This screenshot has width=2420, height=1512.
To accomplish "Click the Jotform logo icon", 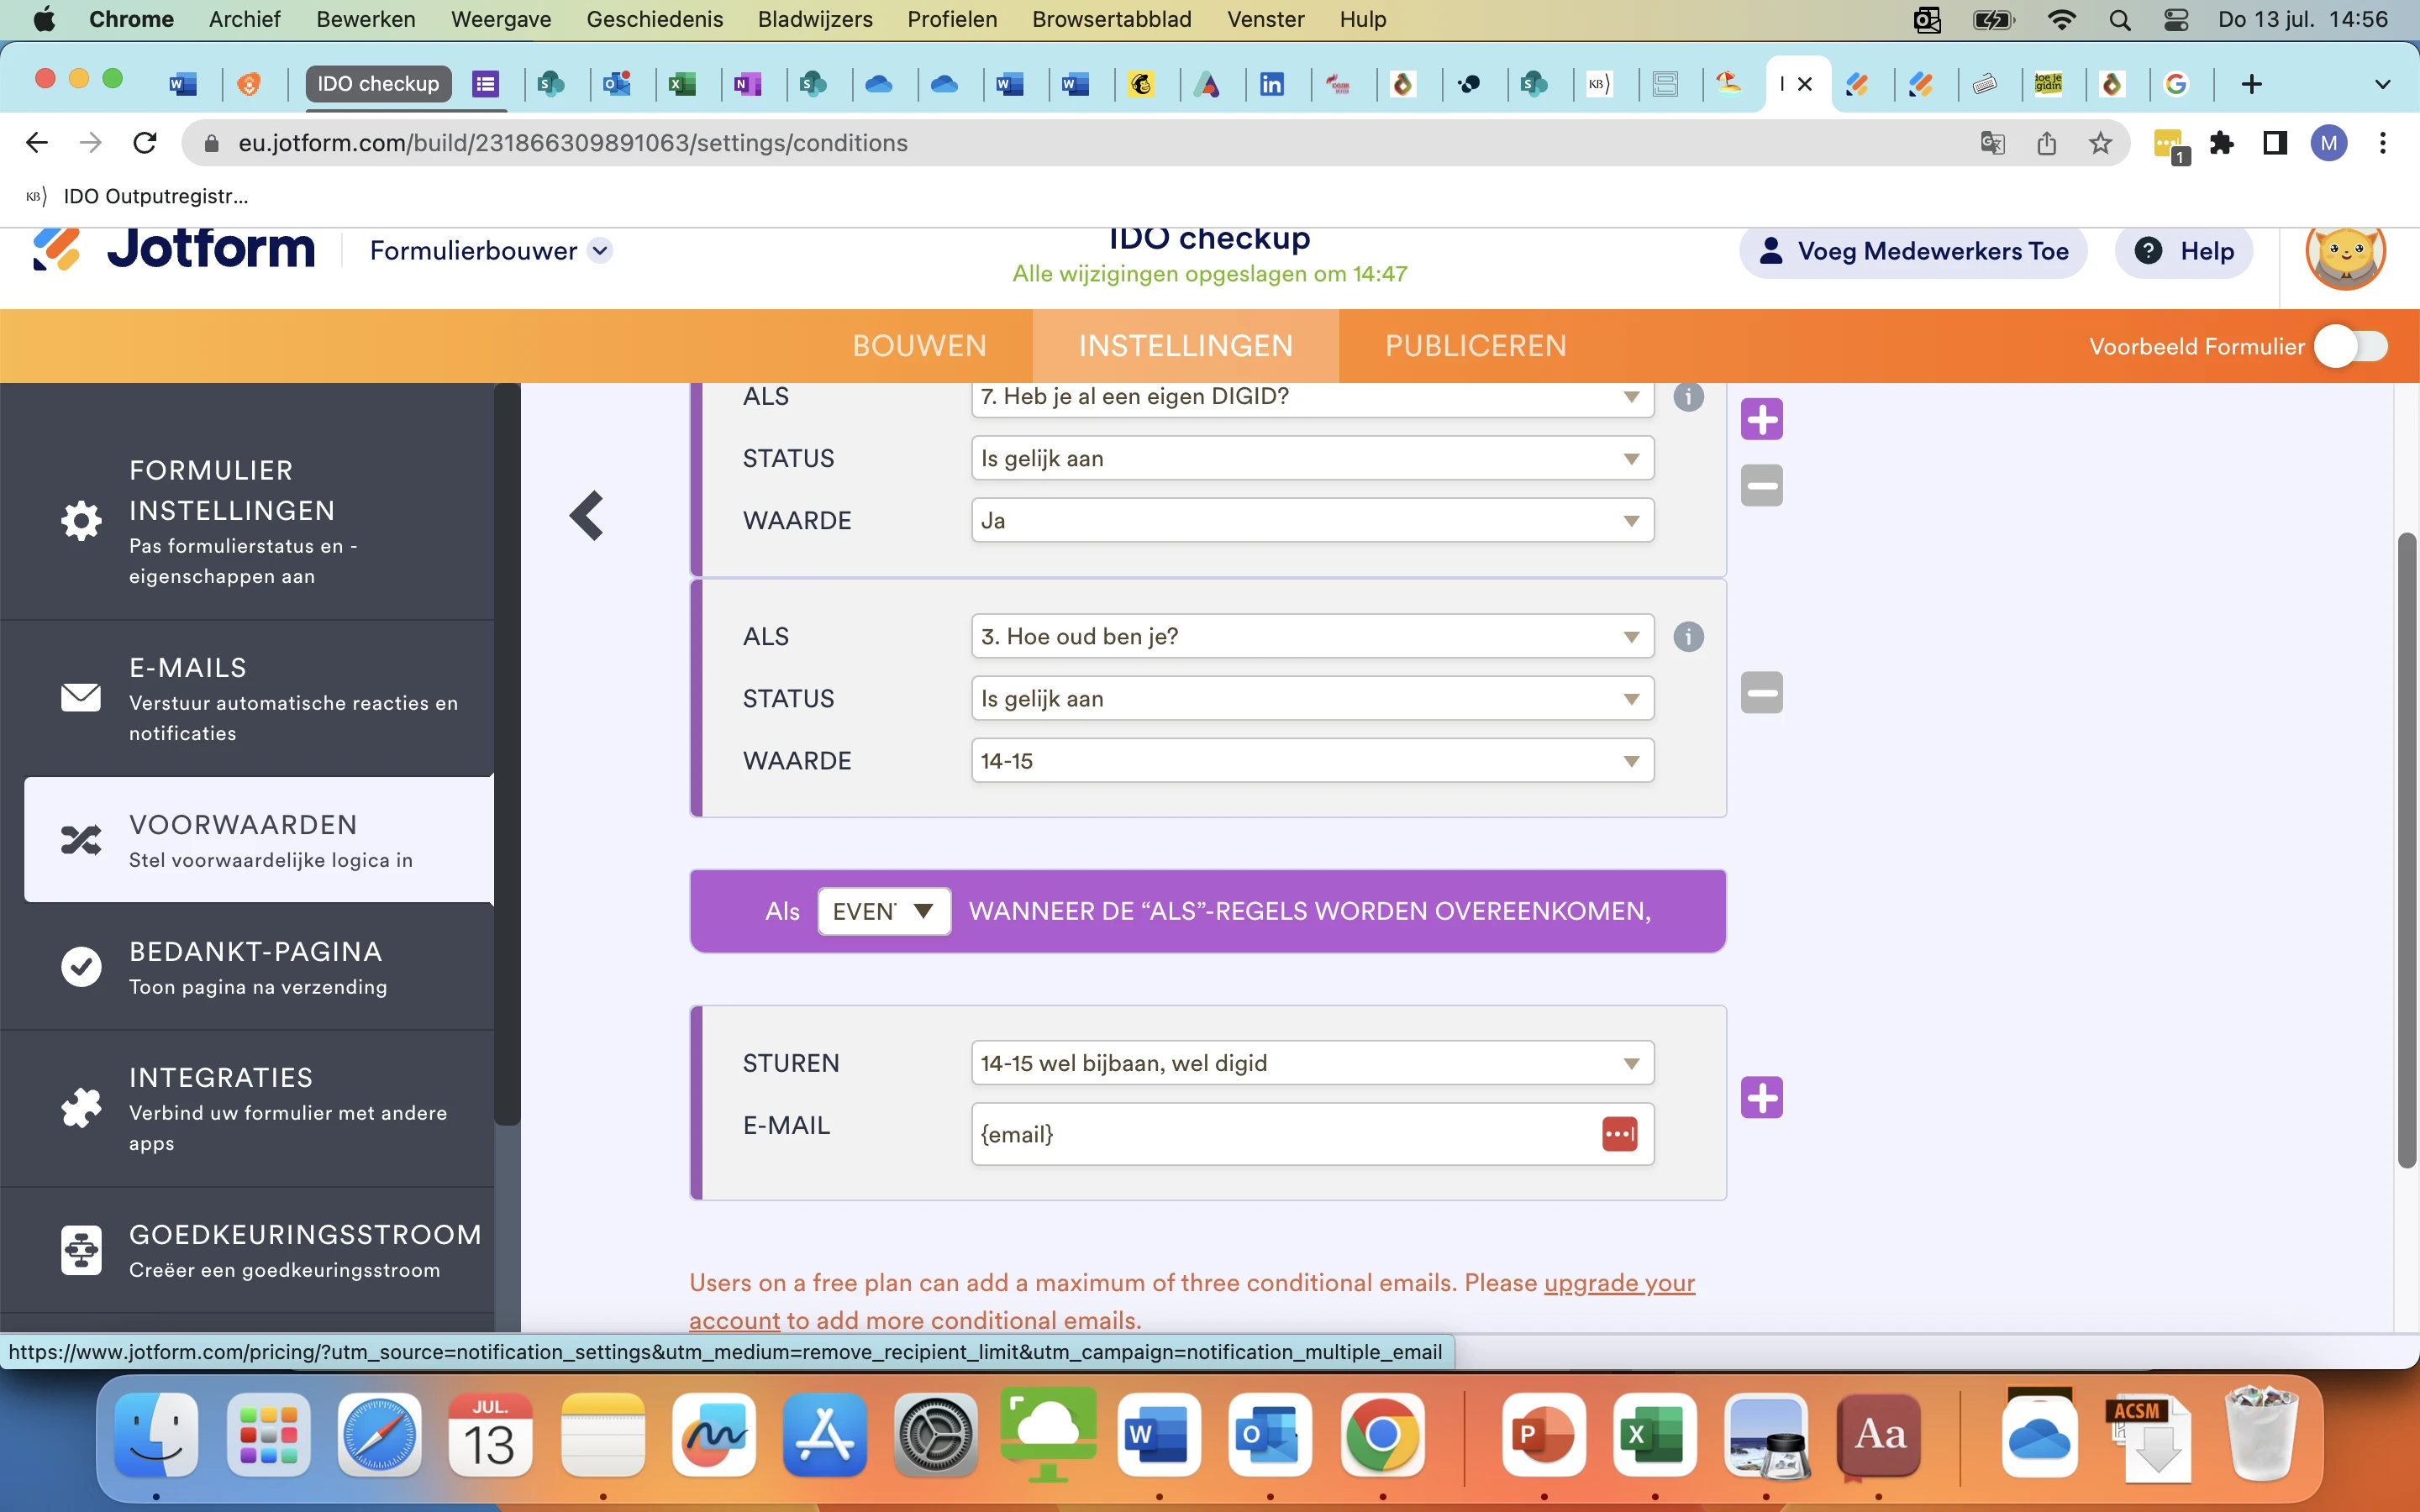I will click(56, 249).
